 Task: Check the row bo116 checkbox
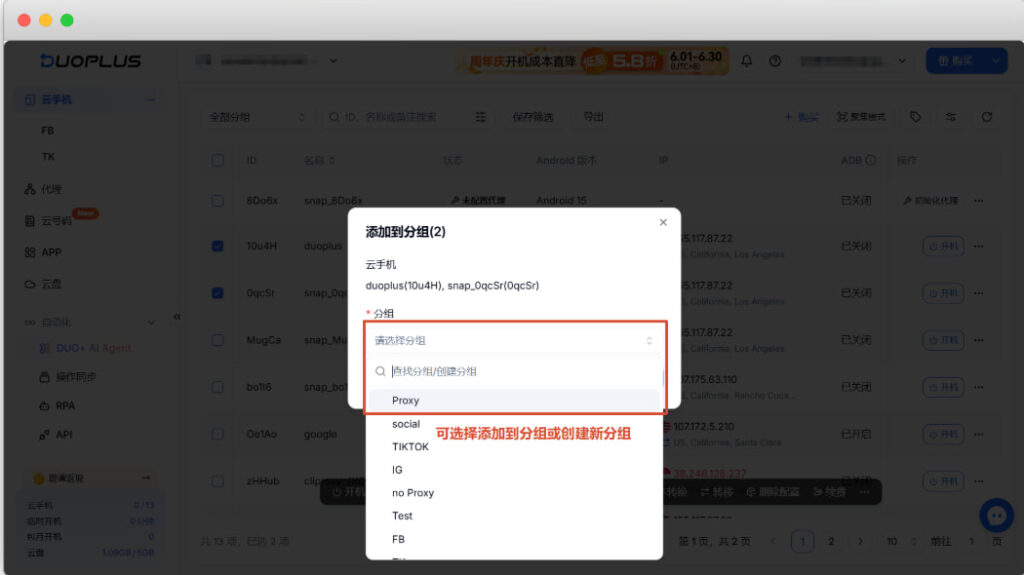point(217,387)
